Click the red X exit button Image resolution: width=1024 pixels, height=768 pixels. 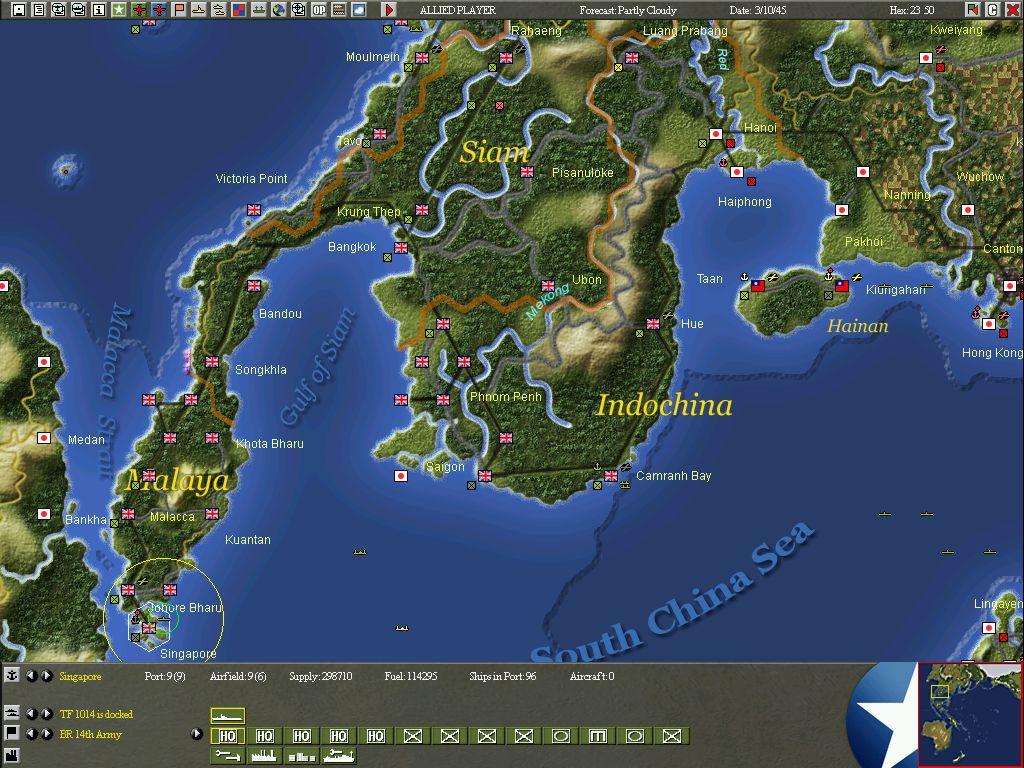tap(1012, 9)
